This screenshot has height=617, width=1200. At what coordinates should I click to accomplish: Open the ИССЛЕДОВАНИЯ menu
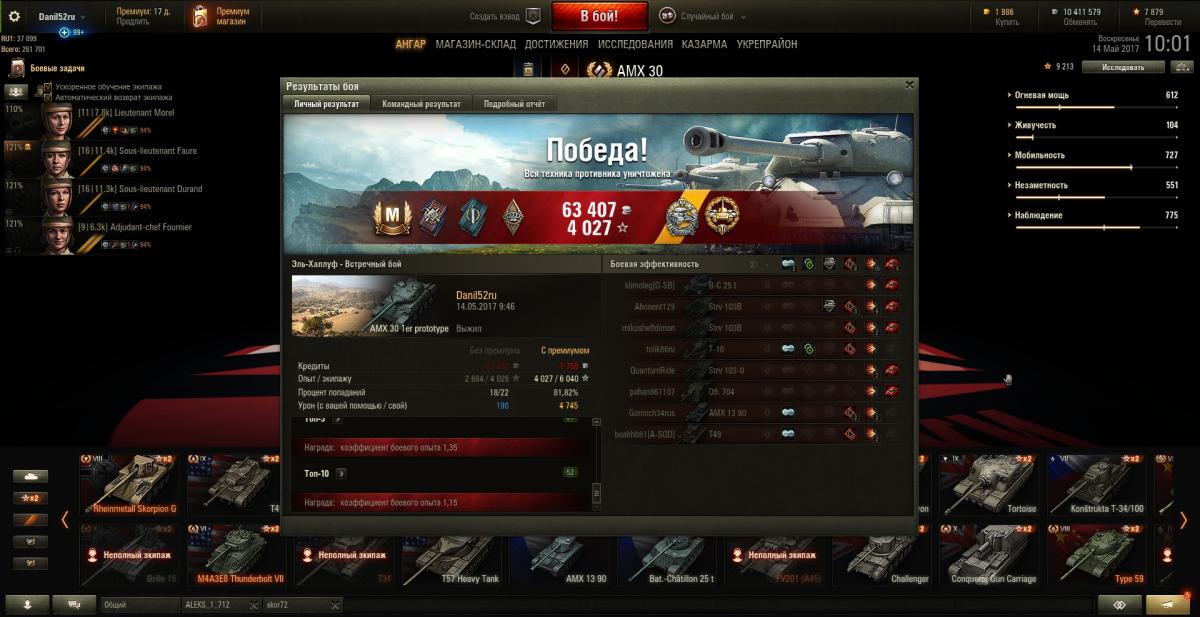(x=635, y=44)
